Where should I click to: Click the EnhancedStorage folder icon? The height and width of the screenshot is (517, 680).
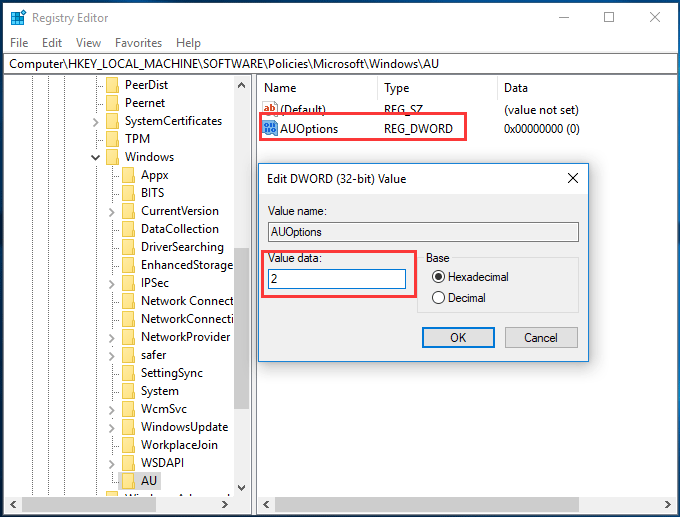pos(128,265)
